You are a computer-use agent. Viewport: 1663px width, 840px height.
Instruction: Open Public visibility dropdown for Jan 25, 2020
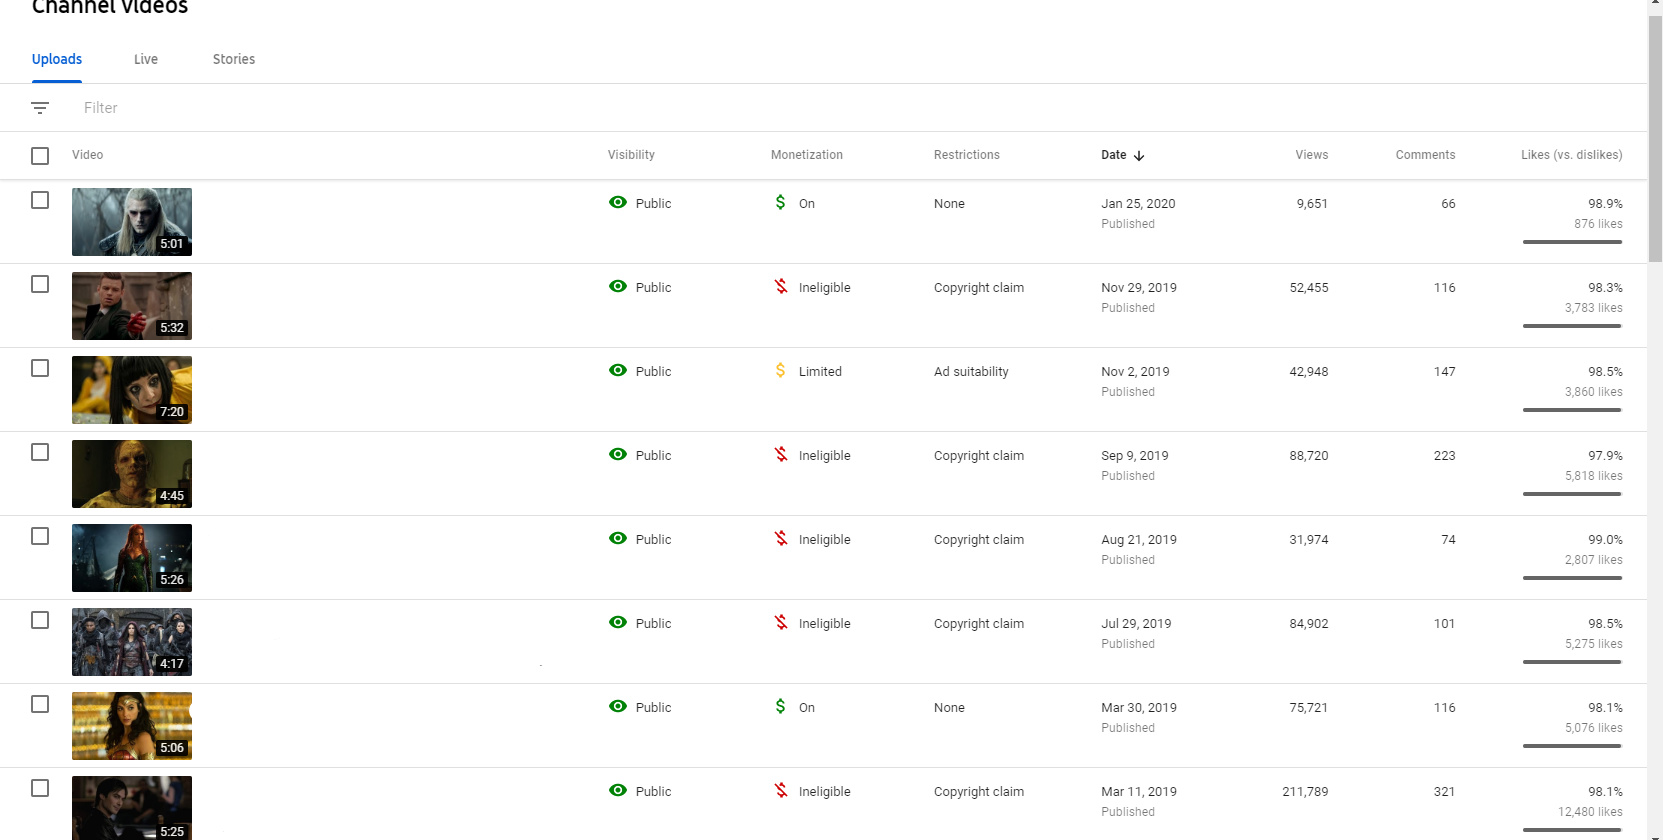654,203
